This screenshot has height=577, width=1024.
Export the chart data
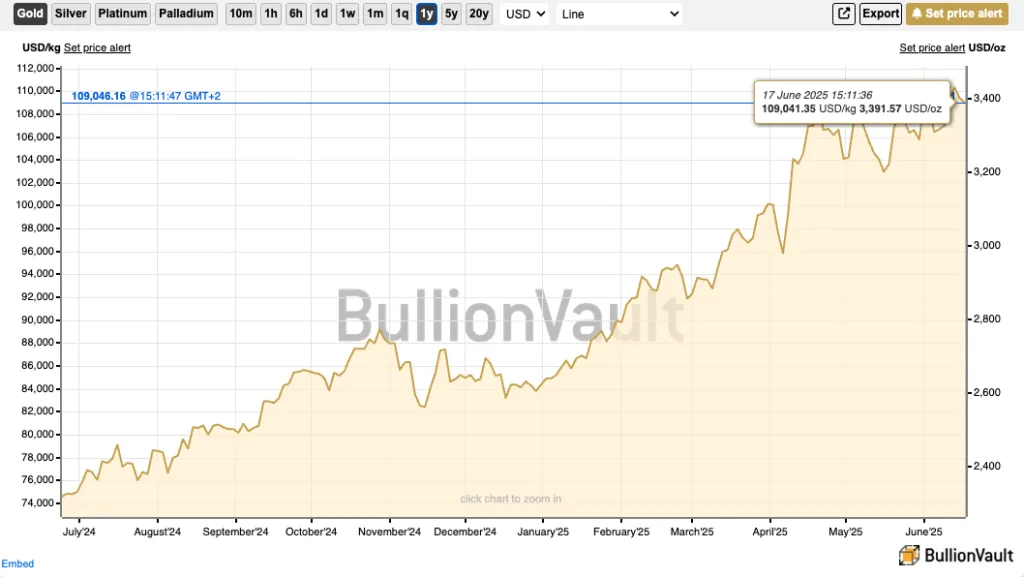[x=880, y=14]
